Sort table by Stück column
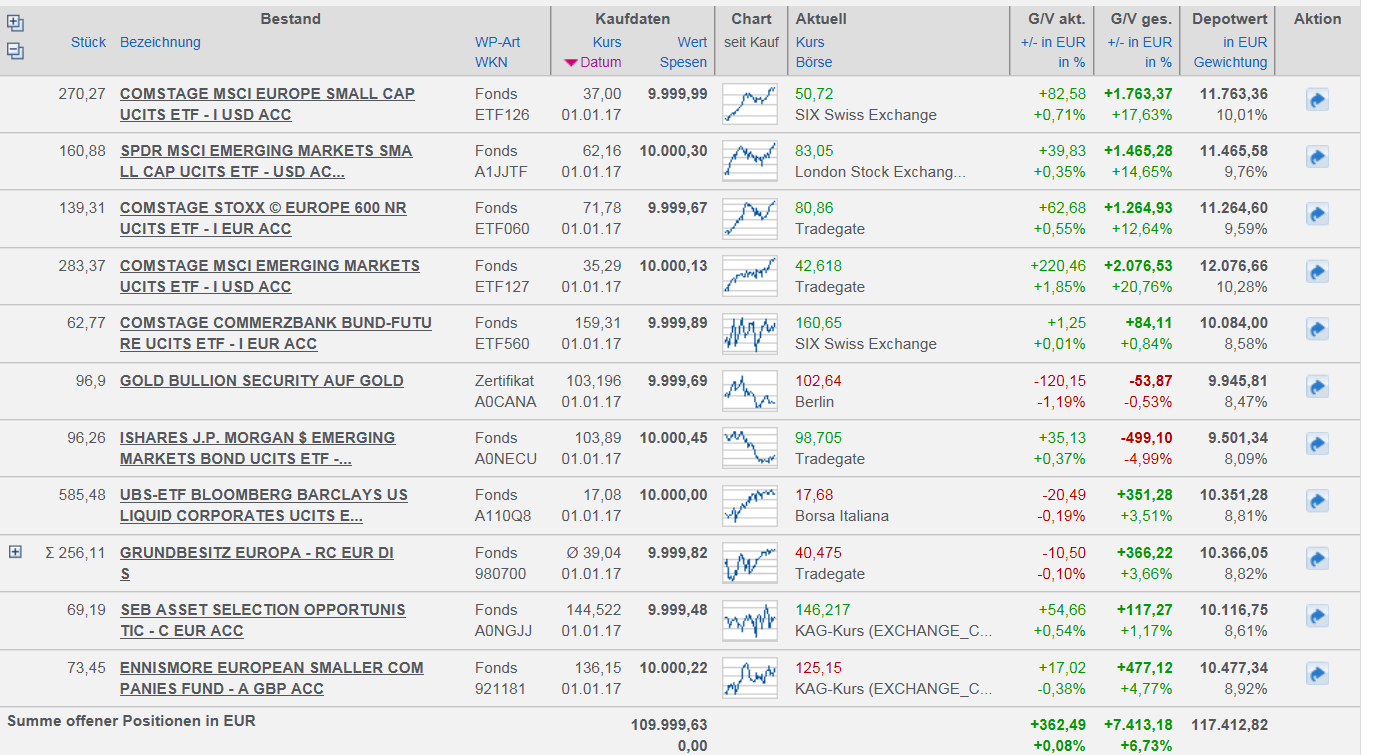 click(88, 42)
